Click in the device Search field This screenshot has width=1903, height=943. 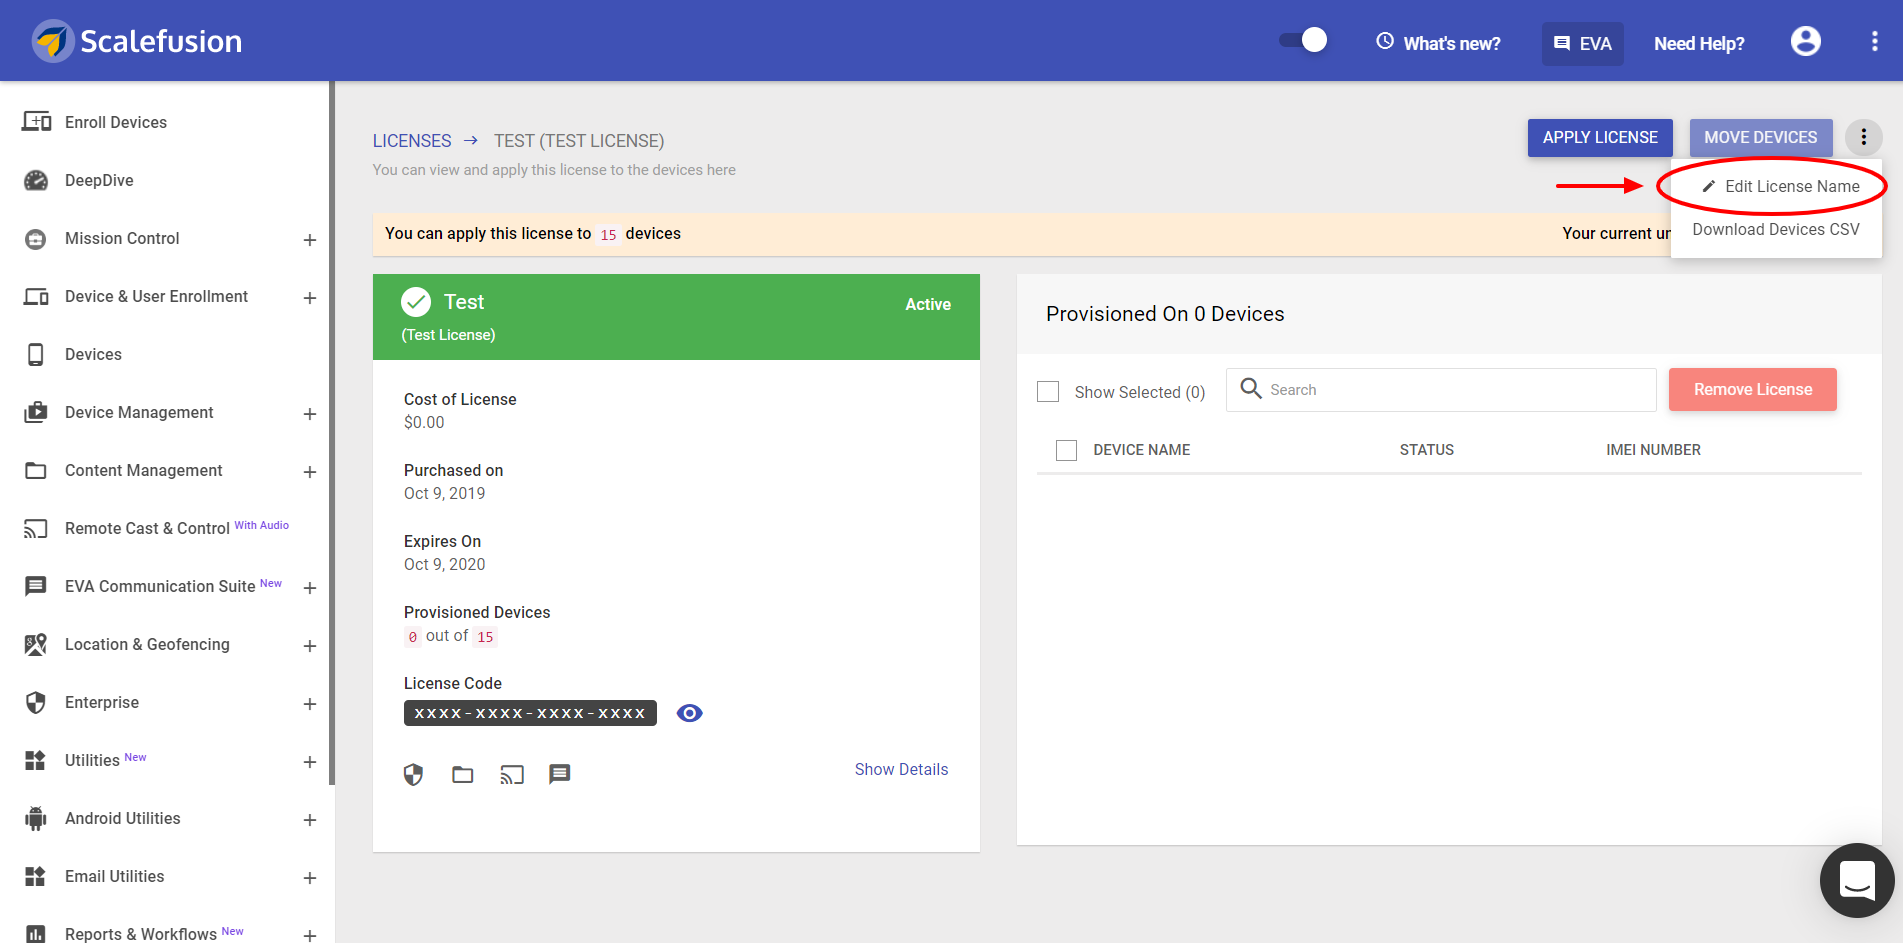[1441, 390]
